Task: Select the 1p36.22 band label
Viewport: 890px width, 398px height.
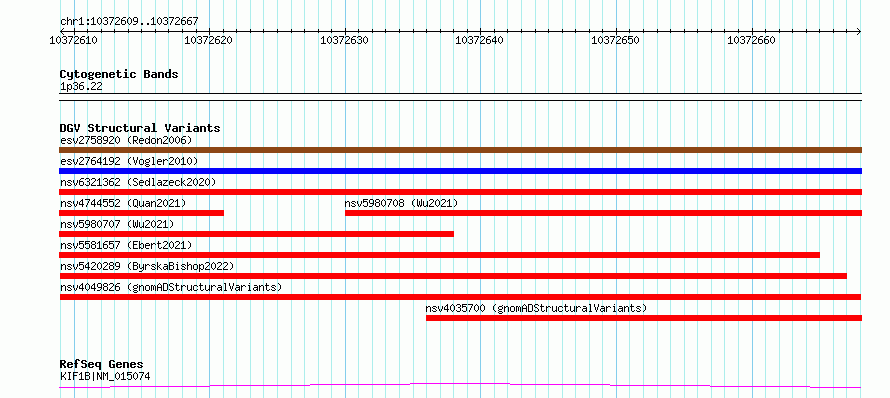Action: click(x=81, y=87)
